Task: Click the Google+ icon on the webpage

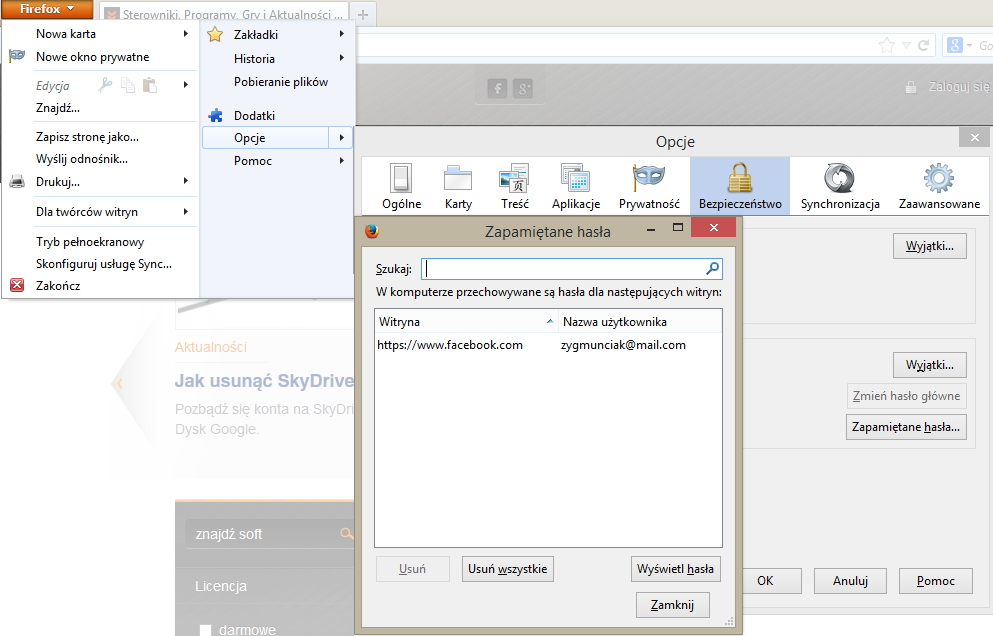Action: [x=523, y=88]
